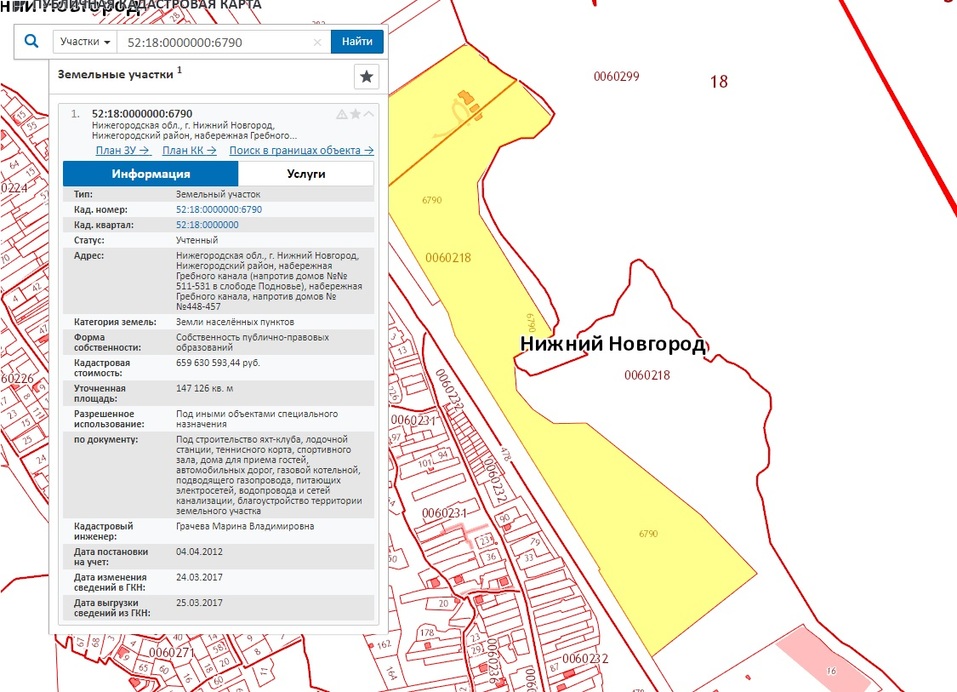Screen dimensions: 957x692
Task: Click into the cadastral number search field
Action: point(215,42)
